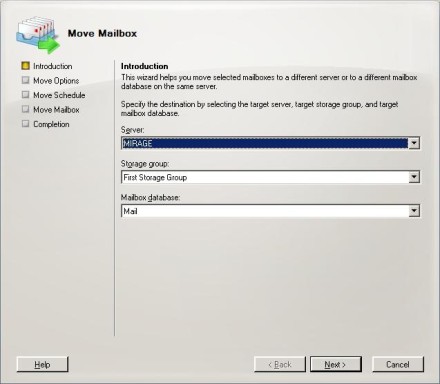The height and width of the screenshot is (384, 440).
Task: Go to the Introduction step label
Action: click(x=53, y=66)
